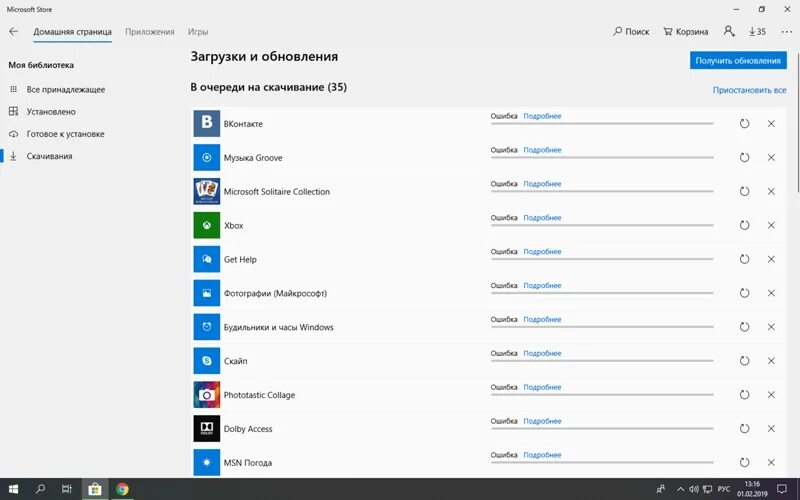Image resolution: width=800 pixels, height=500 pixels.
Task: Click the Скайп app icon
Action: click(207, 361)
